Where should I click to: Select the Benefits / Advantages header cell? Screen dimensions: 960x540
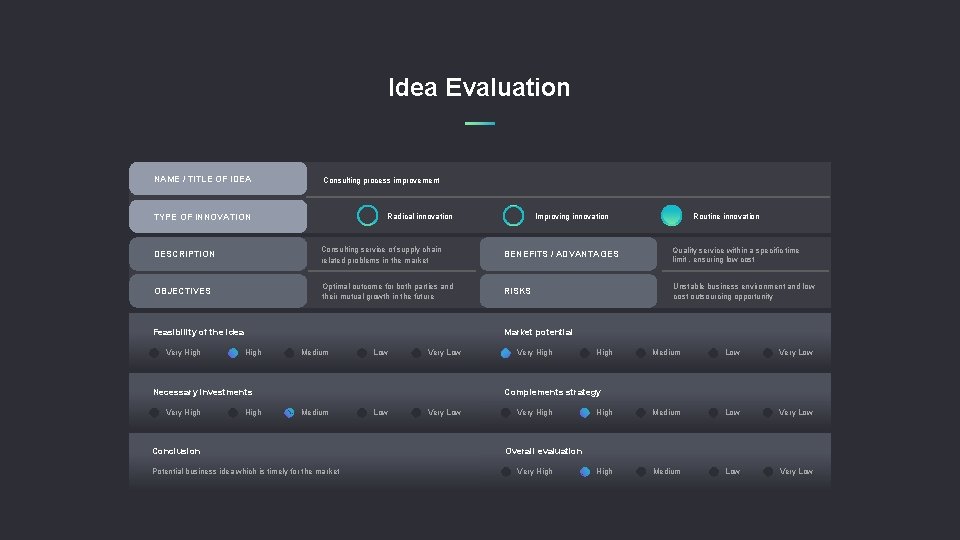click(561, 254)
